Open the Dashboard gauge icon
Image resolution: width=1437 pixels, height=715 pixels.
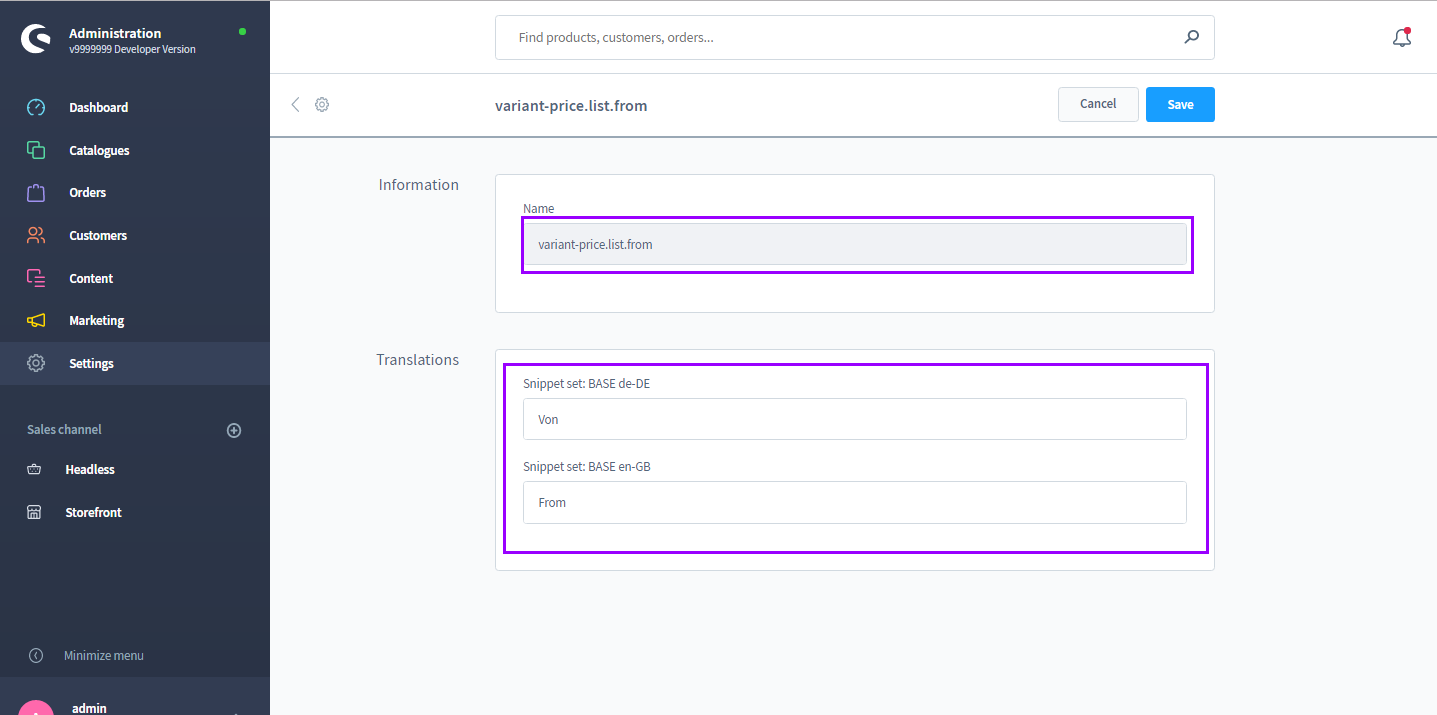coord(36,107)
